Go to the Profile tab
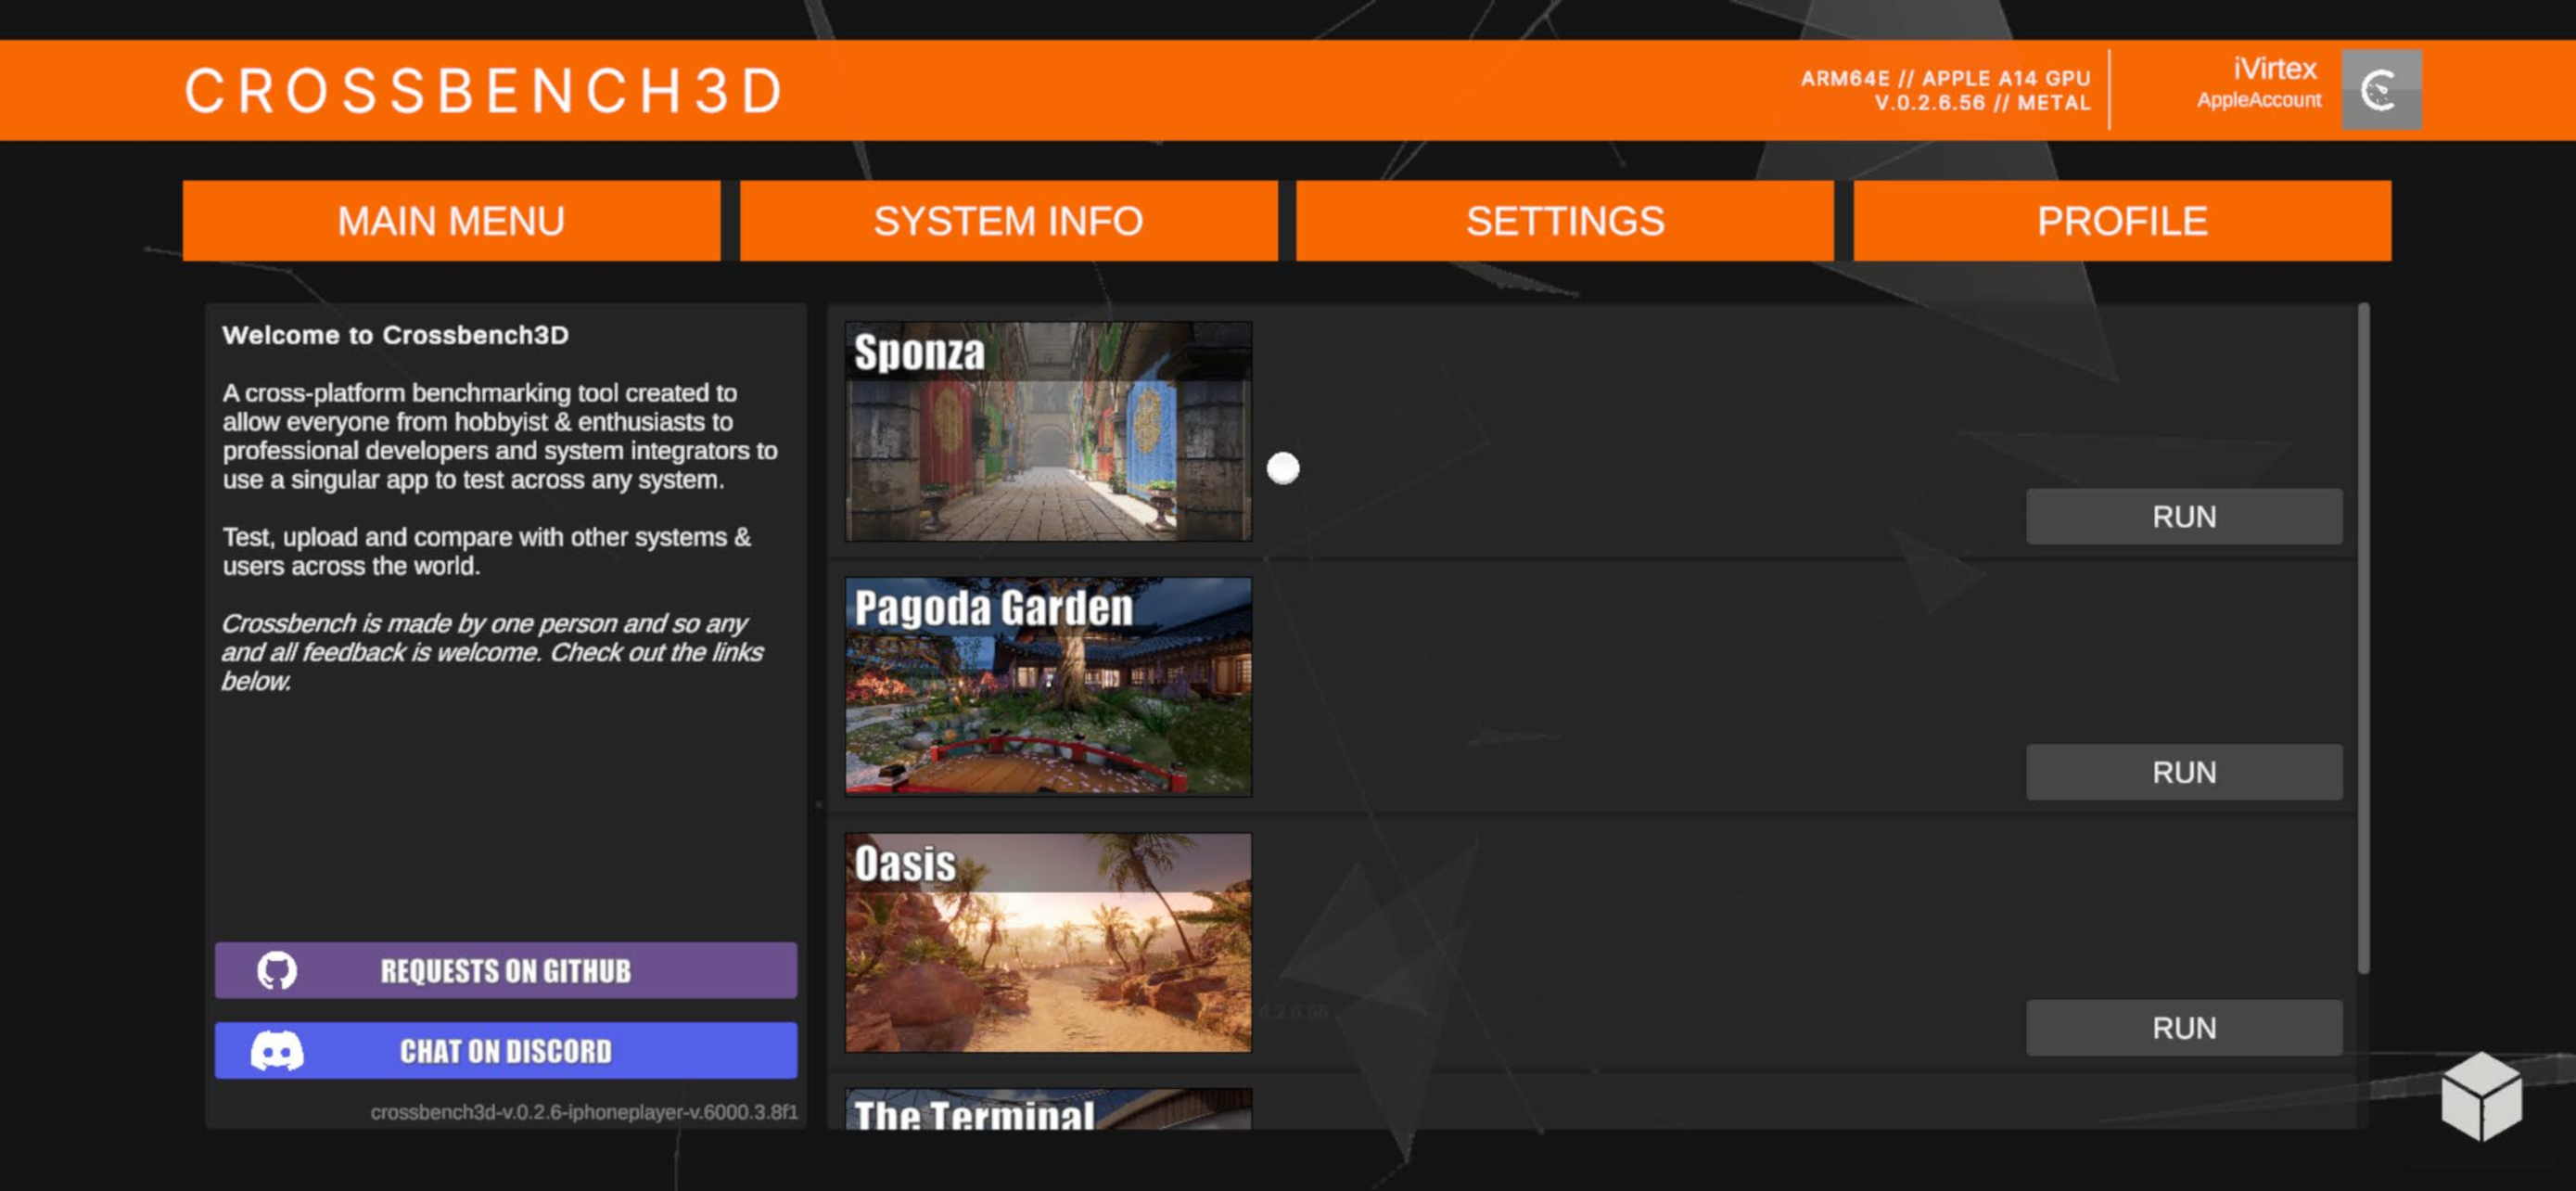This screenshot has height=1191, width=2576. 2122,221
